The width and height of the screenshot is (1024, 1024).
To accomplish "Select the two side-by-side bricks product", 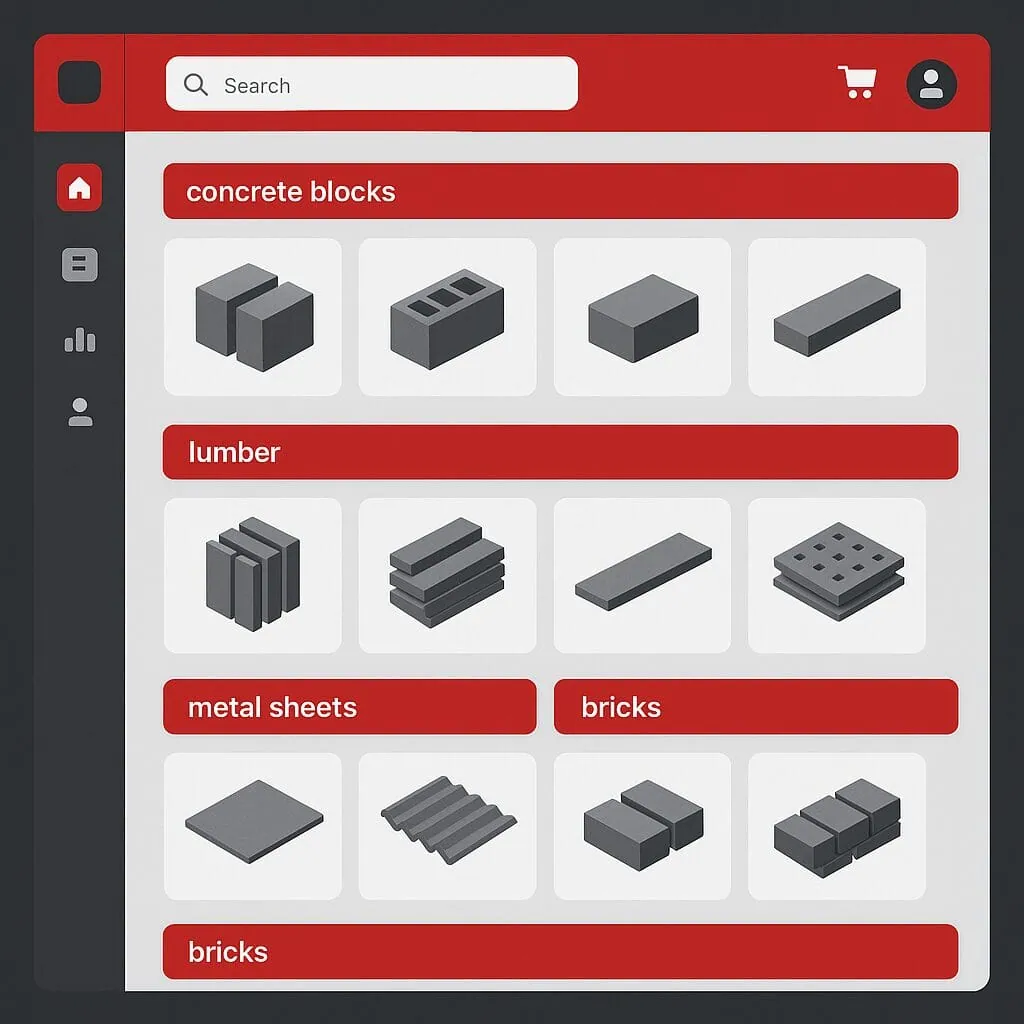I will click(x=642, y=826).
